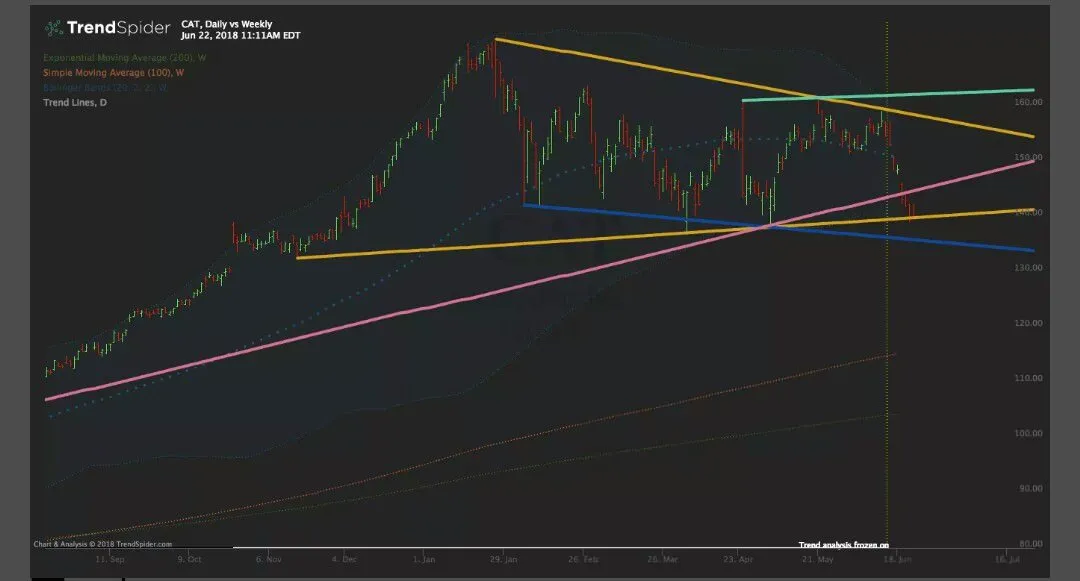
Task: Select the 'CAT, Daily vs Weekly' title
Action: [x=227, y=24]
